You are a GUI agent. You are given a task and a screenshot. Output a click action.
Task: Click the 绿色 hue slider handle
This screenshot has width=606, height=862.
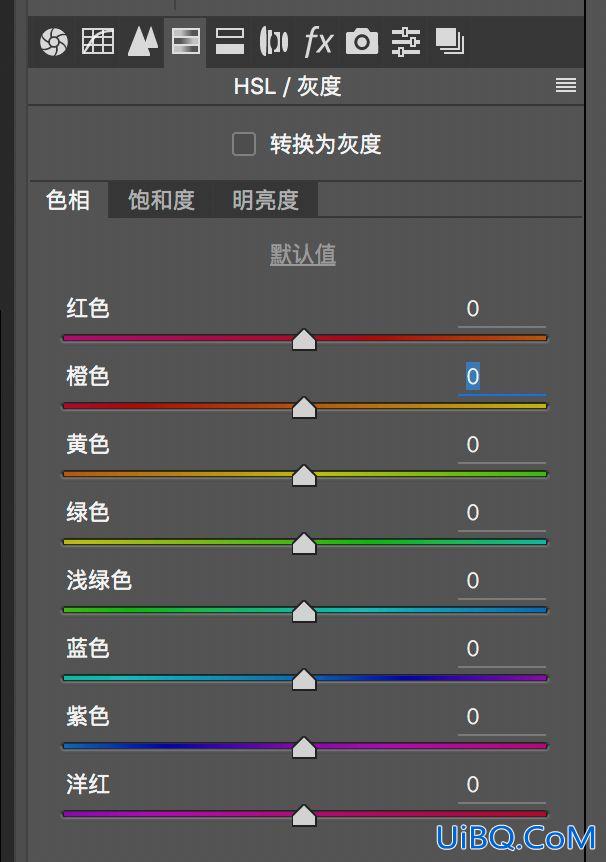click(x=304, y=544)
